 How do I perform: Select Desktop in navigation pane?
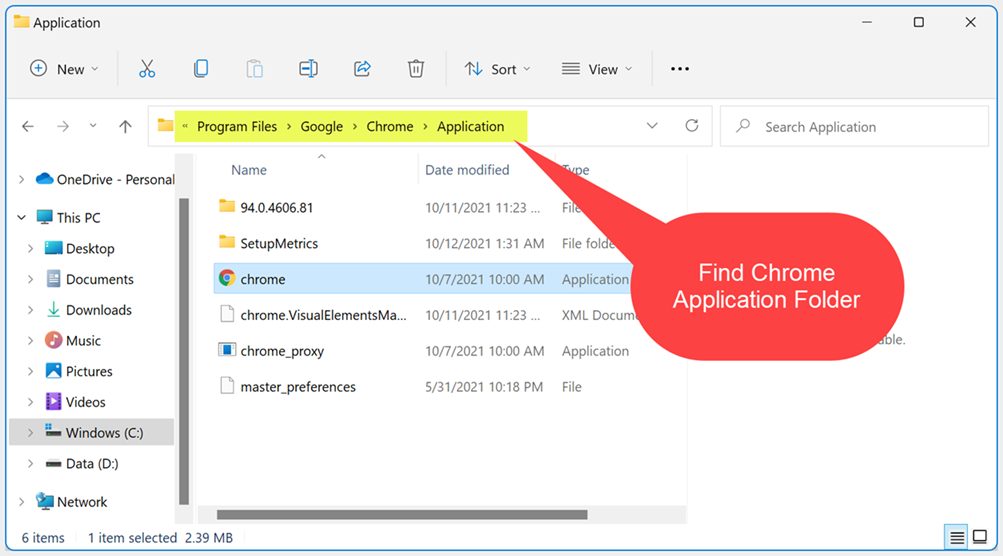[90, 248]
